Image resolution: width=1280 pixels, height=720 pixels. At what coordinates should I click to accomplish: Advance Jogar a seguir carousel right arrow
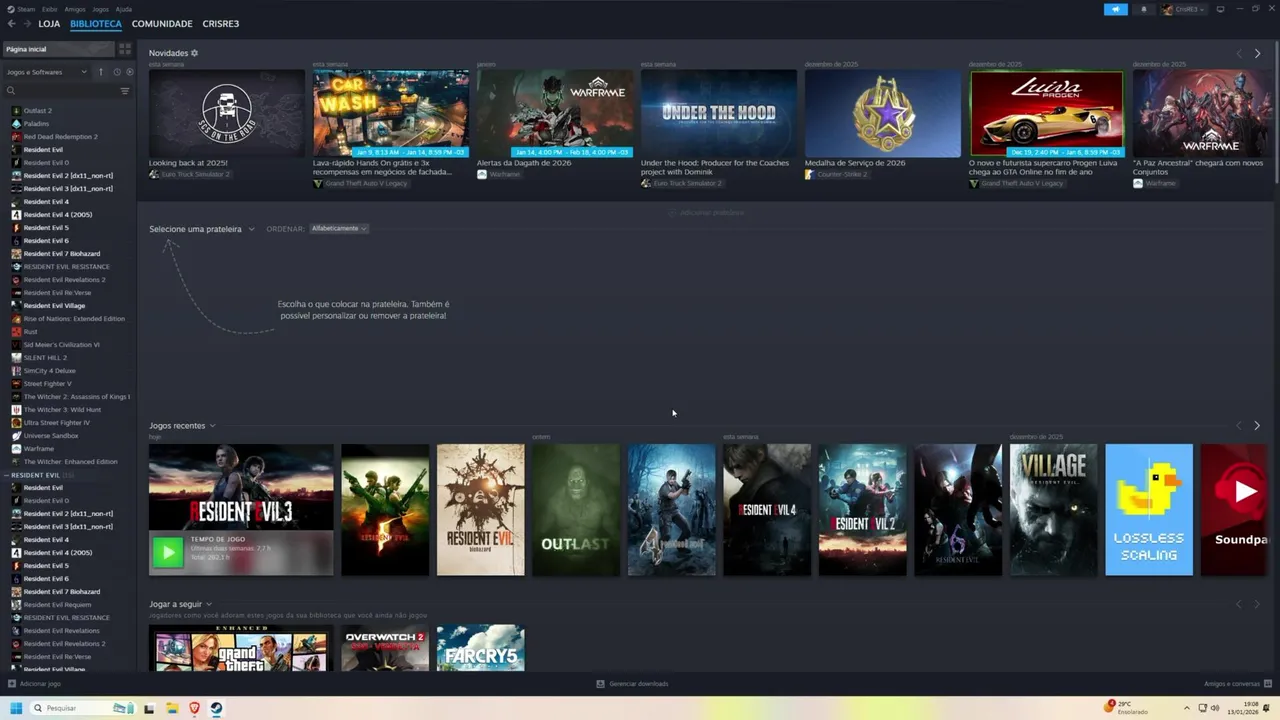[x=1257, y=604]
